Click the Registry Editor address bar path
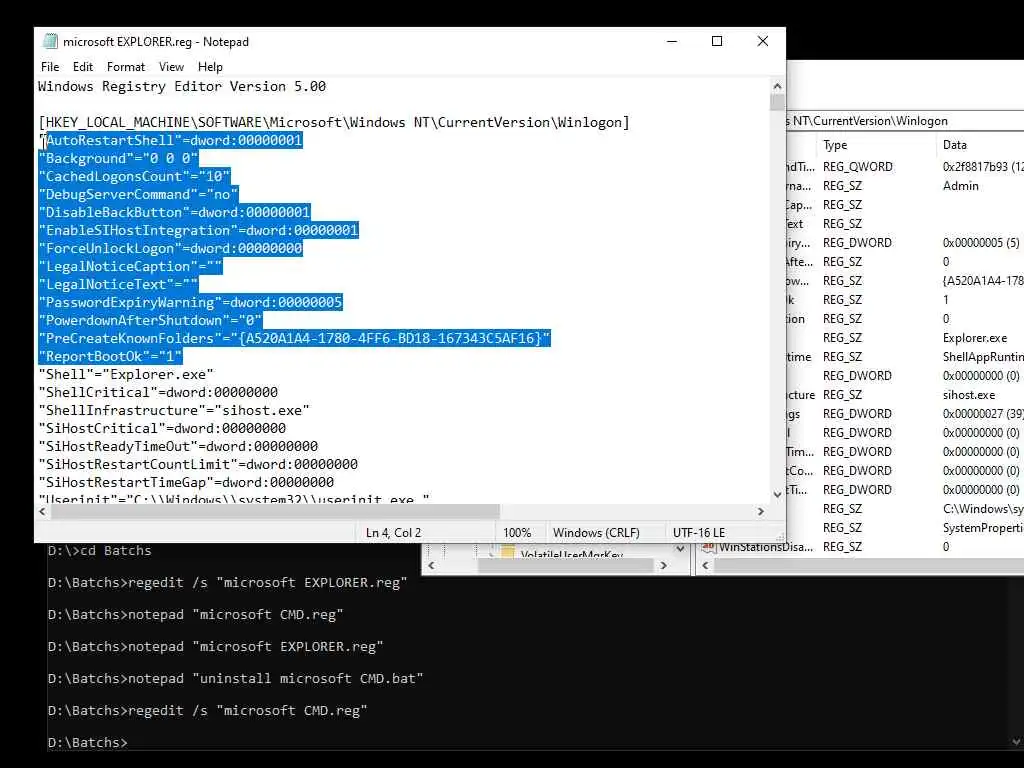Viewport: 1024px width, 768px height. coord(904,121)
